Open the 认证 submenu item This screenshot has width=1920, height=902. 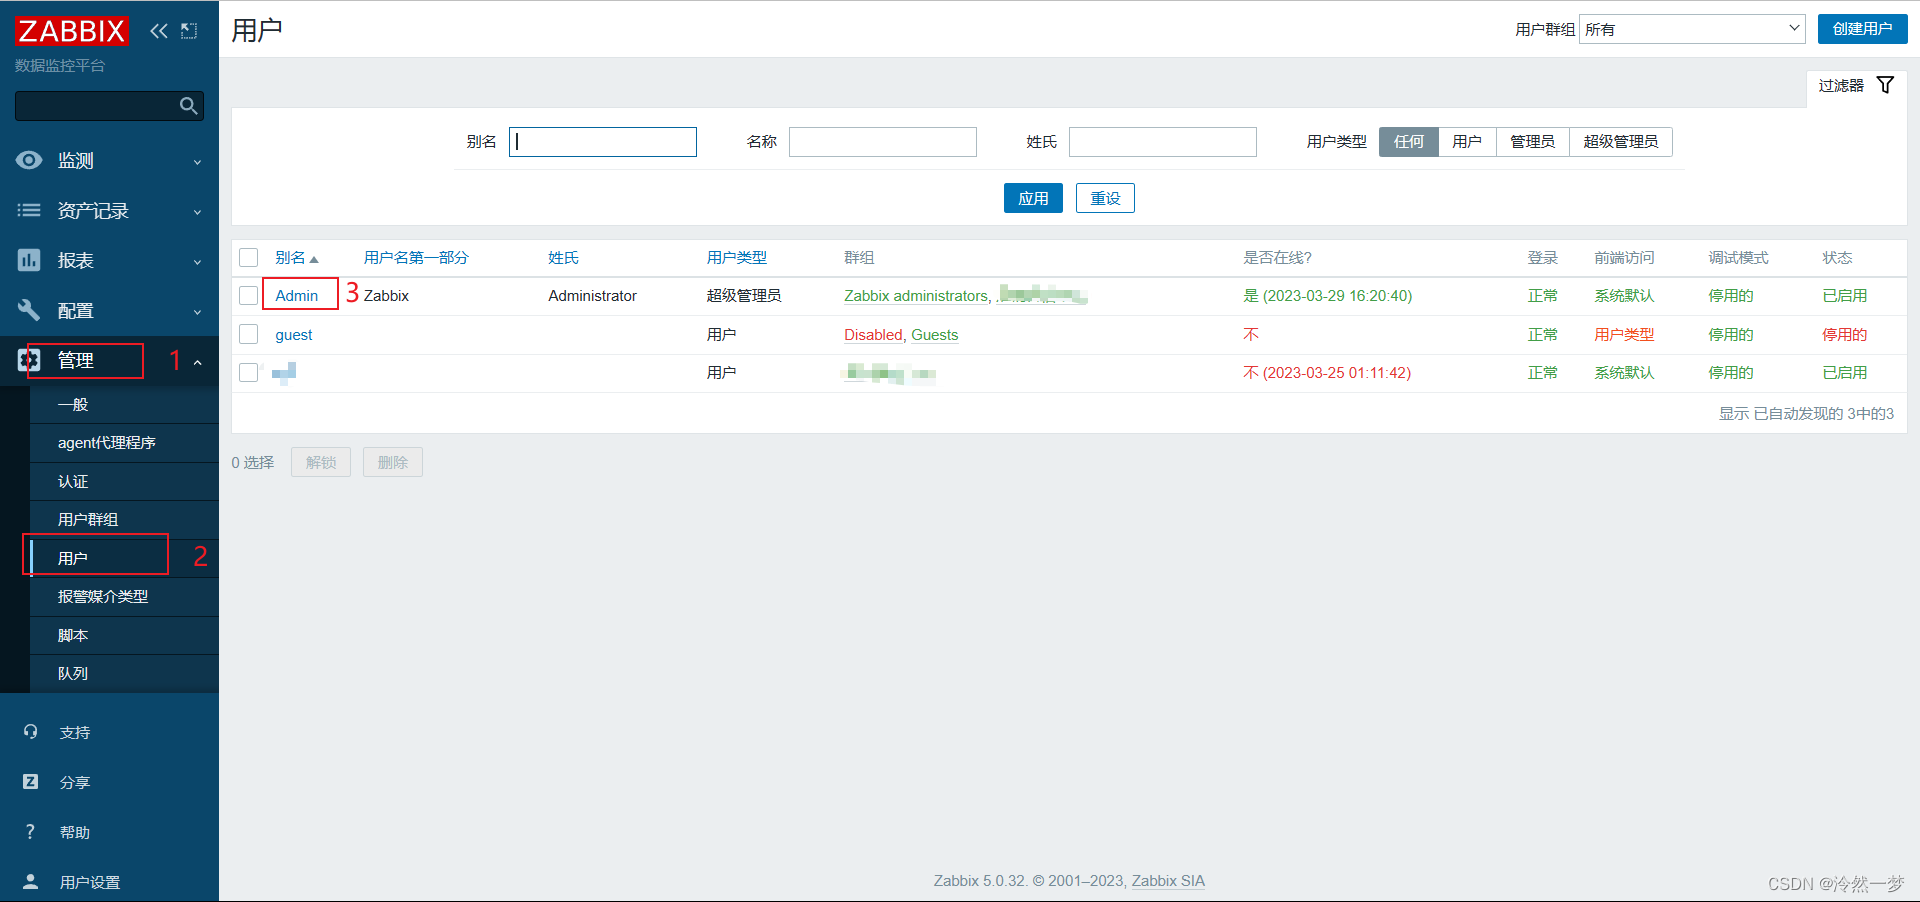(x=124, y=481)
